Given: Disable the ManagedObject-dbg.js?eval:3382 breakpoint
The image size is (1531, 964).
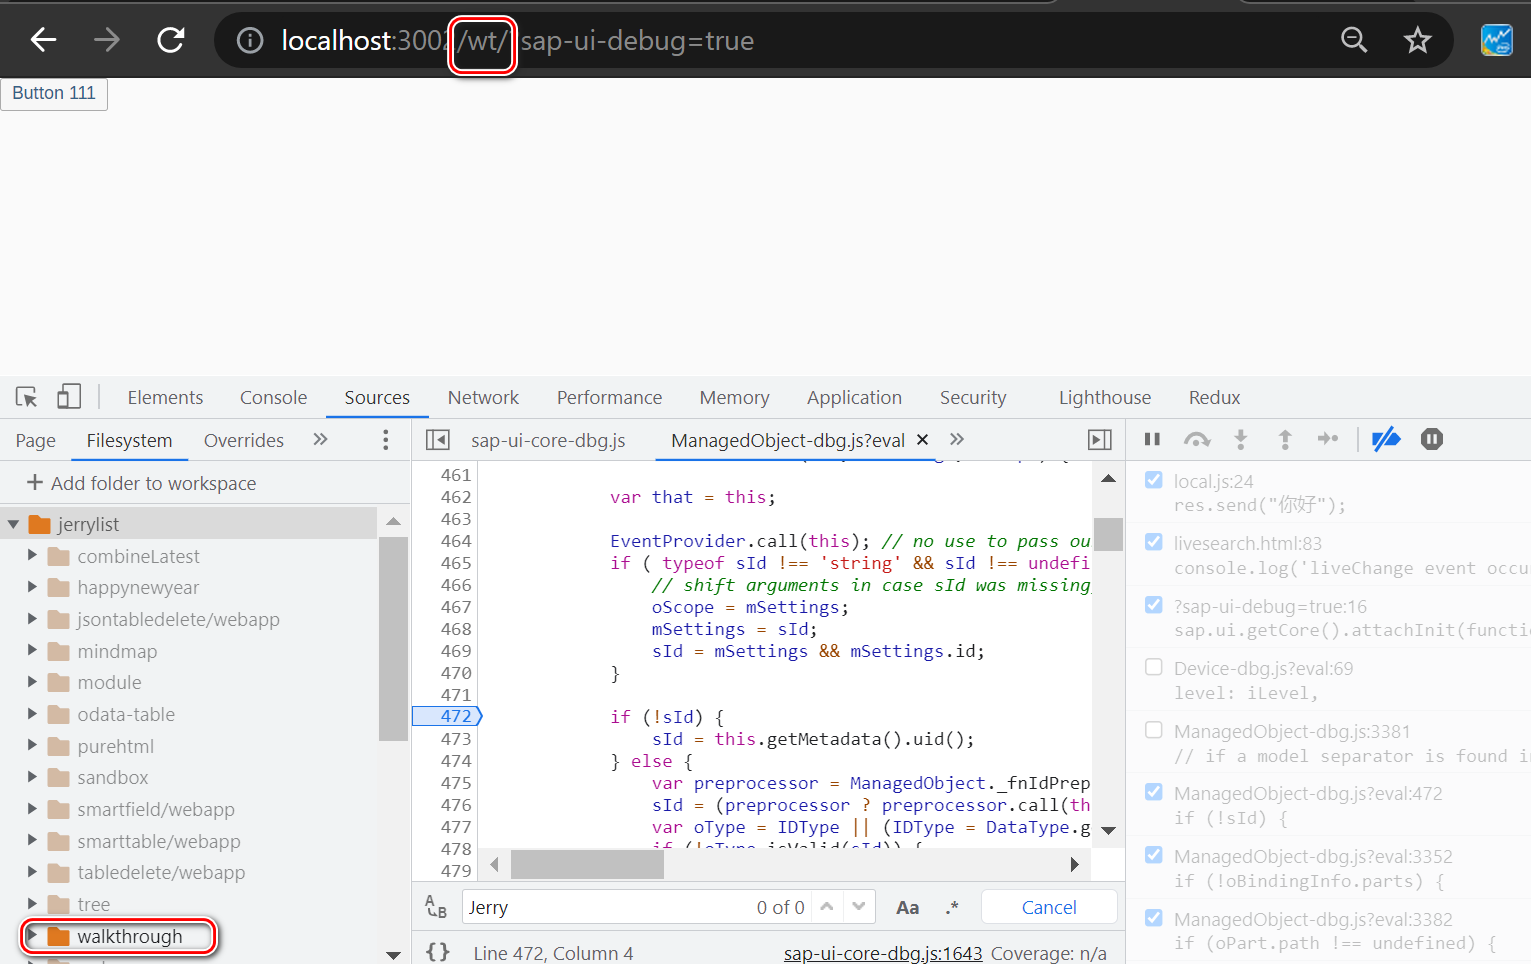Looking at the screenshot, I should click(1154, 918).
